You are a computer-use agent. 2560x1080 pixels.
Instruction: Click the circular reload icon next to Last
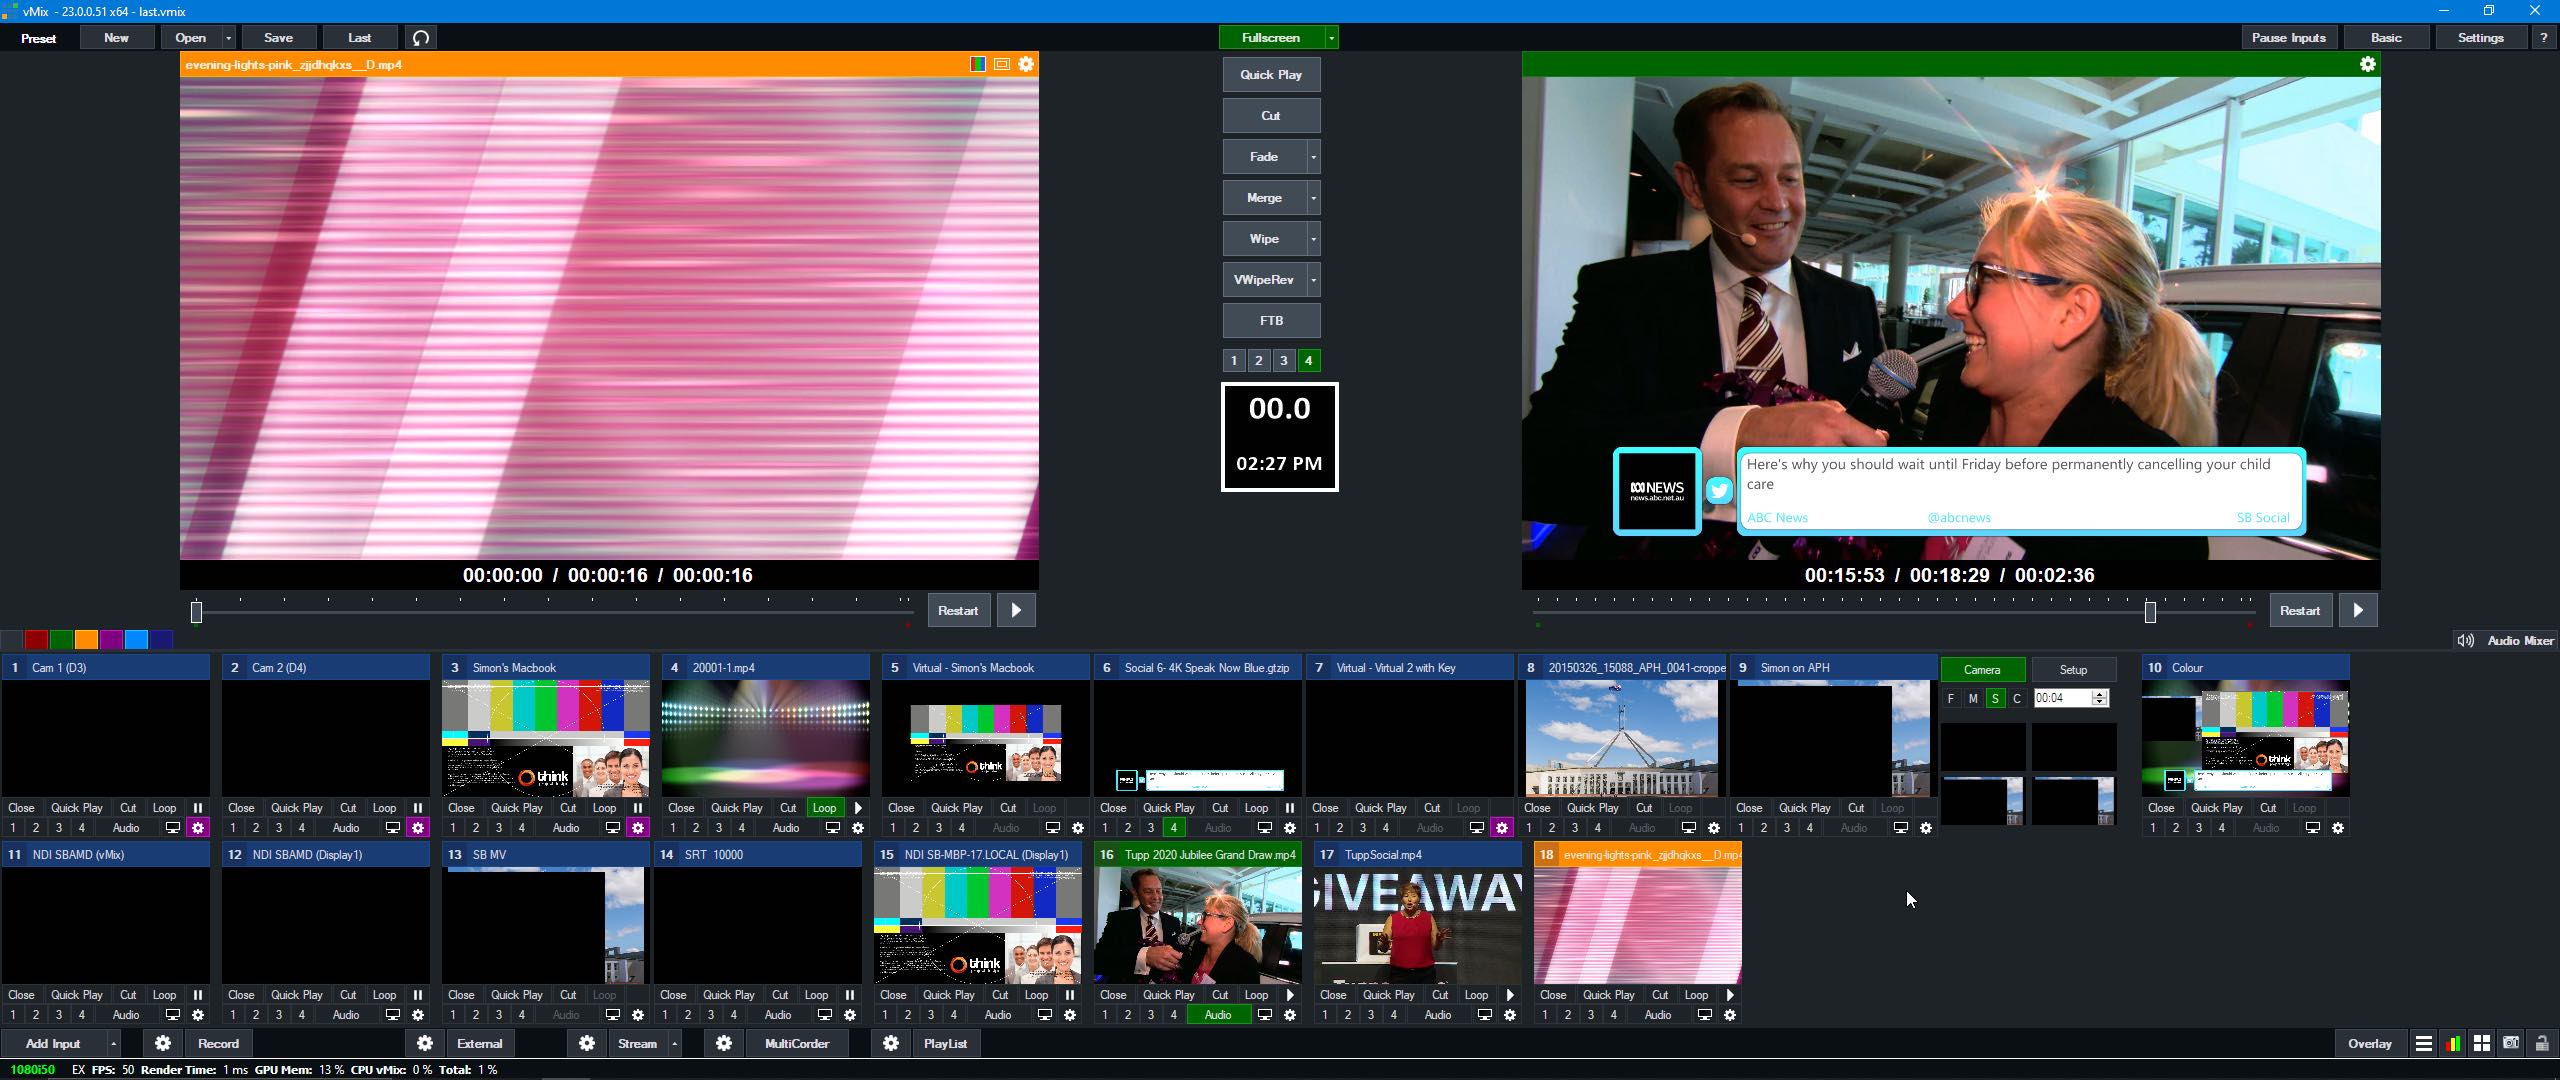pos(421,38)
